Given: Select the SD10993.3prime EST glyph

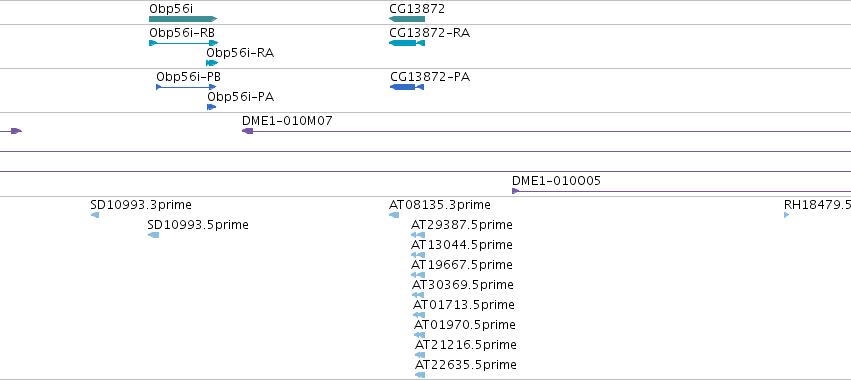Looking at the screenshot, I should click(95, 215).
